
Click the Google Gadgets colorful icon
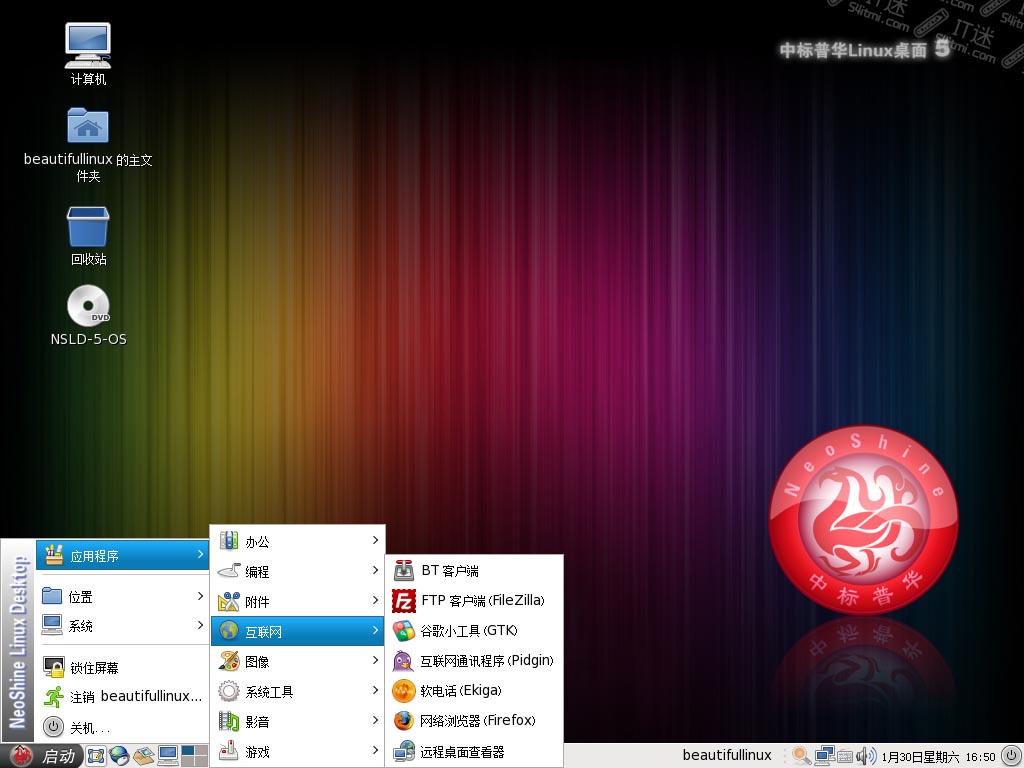click(x=404, y=631)
